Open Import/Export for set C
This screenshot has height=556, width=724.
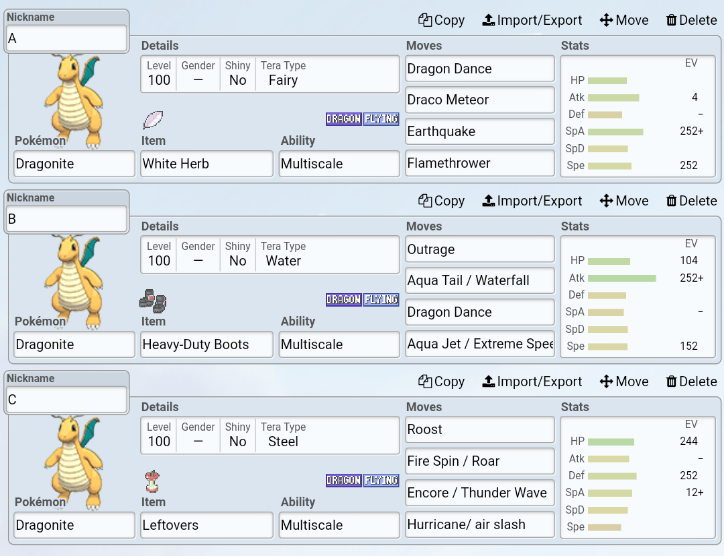pyautogui.click(x=532, y=381)
